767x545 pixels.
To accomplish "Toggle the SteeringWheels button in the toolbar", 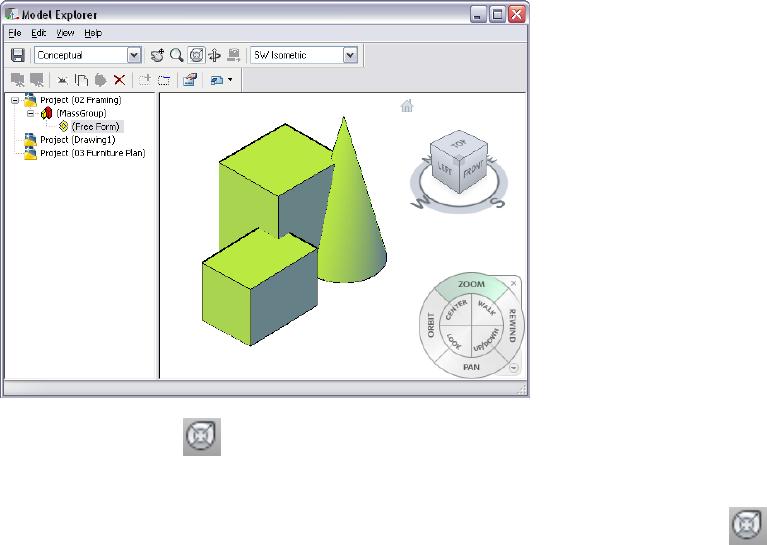I will point(196,55).
